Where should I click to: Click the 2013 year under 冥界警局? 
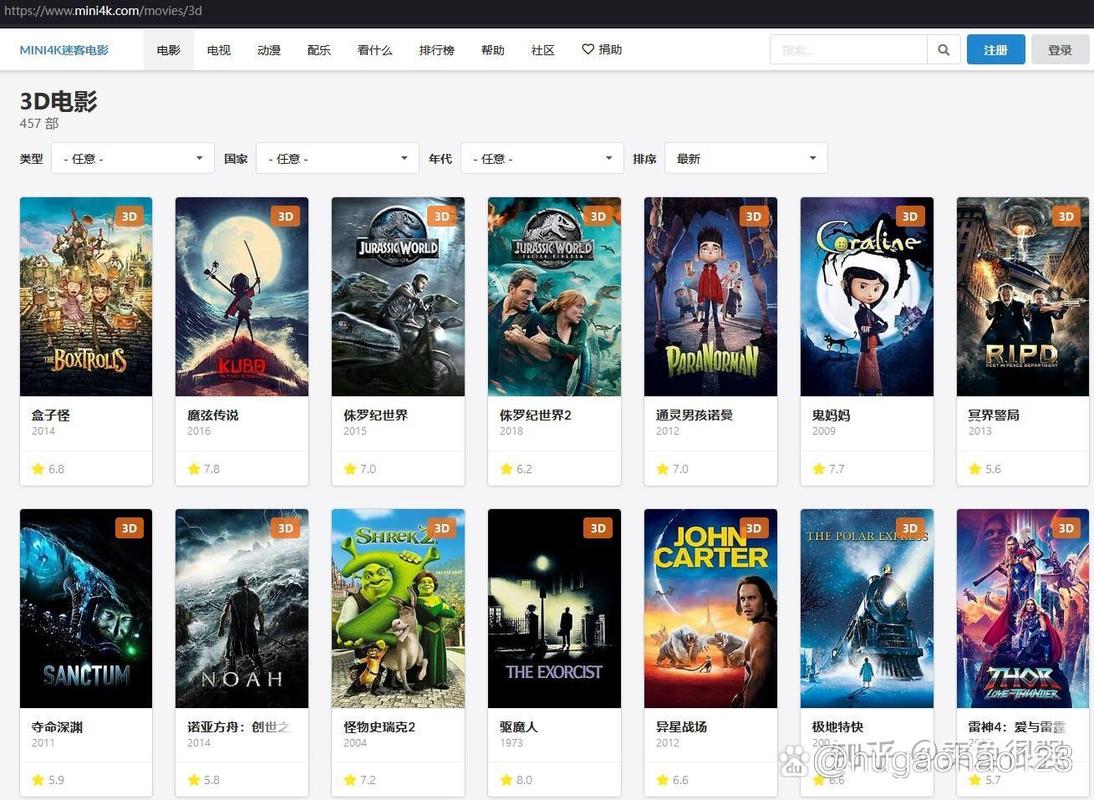pyautogui.click(x=980, y=431)
